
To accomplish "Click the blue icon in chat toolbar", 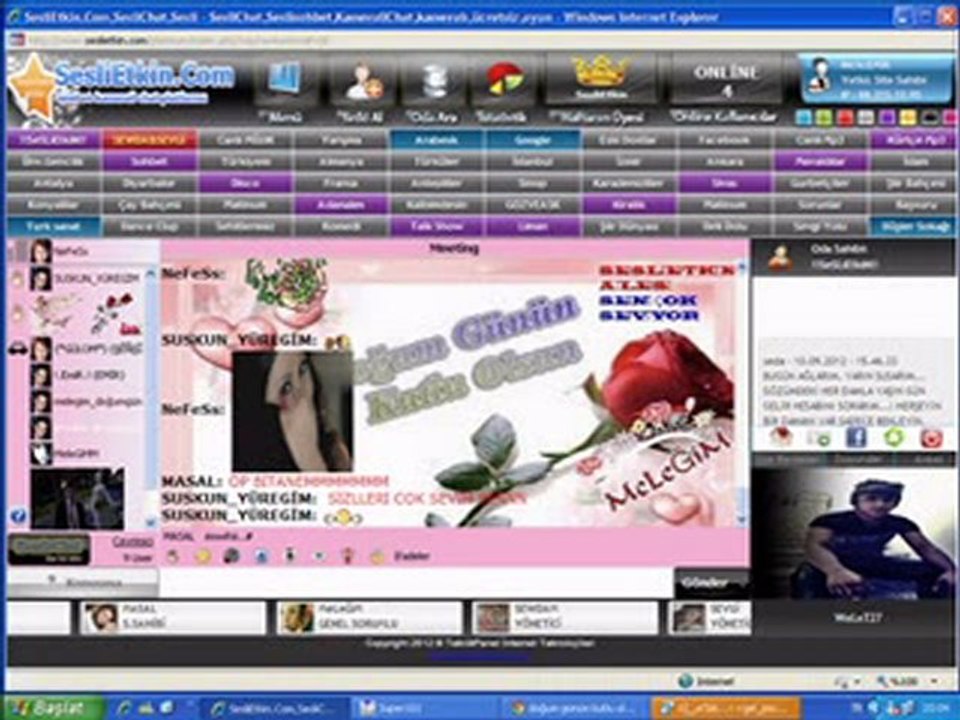I will [261, 557].
